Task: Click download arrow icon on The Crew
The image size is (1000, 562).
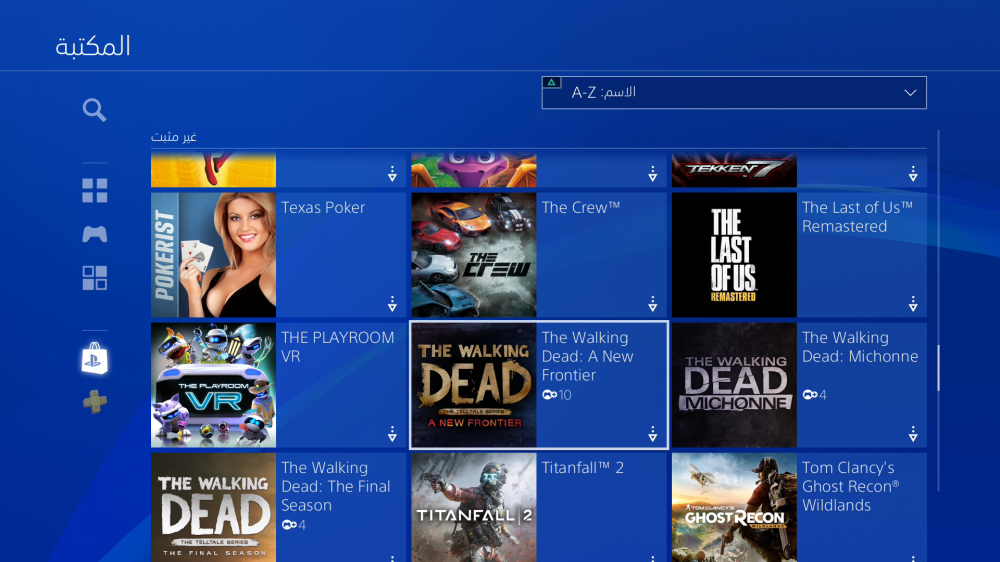Action: click(652, 304)
